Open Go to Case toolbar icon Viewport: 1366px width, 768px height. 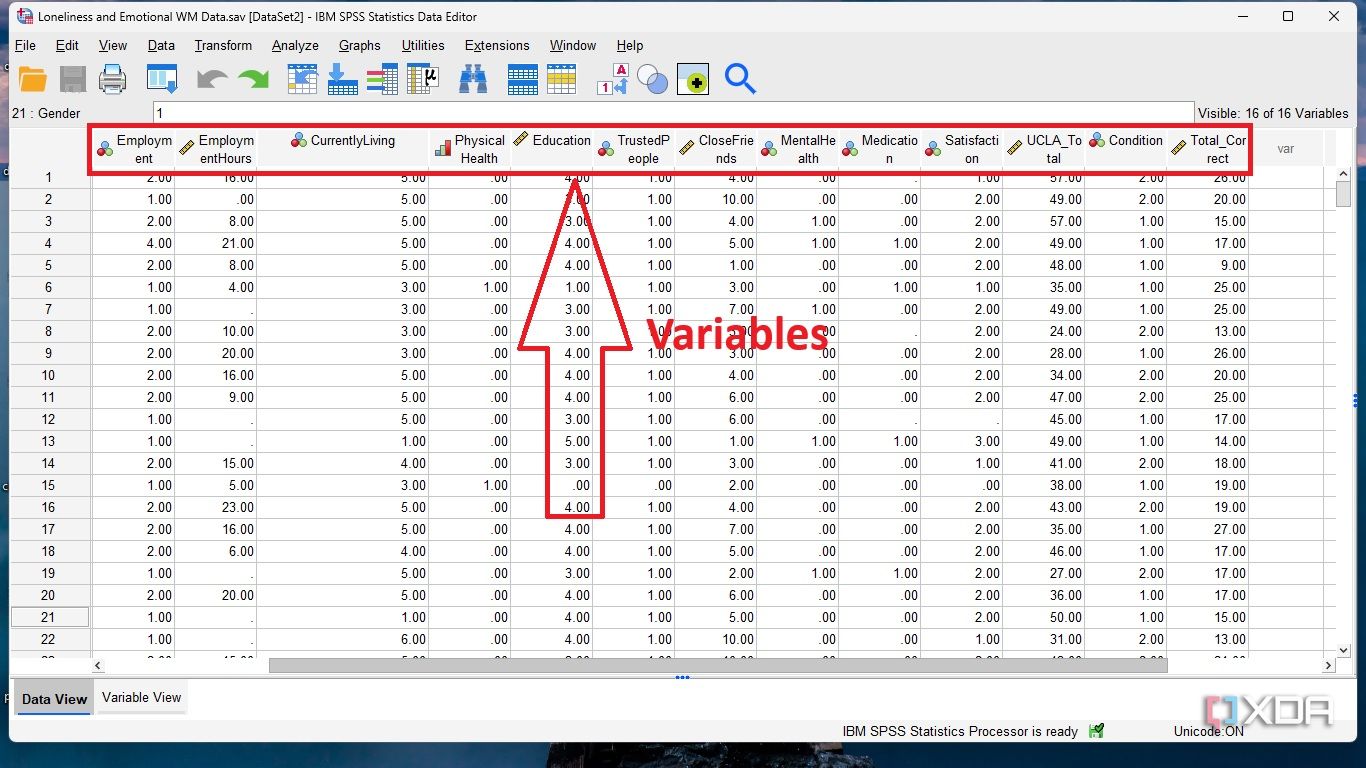pos(303,79)
